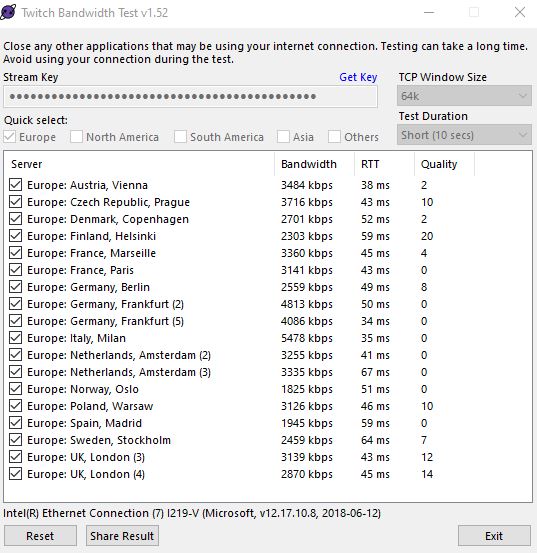Uncheck the Norway, Oslo server
The height and width of the screenshot is (553, 537).
coord(16,389)
